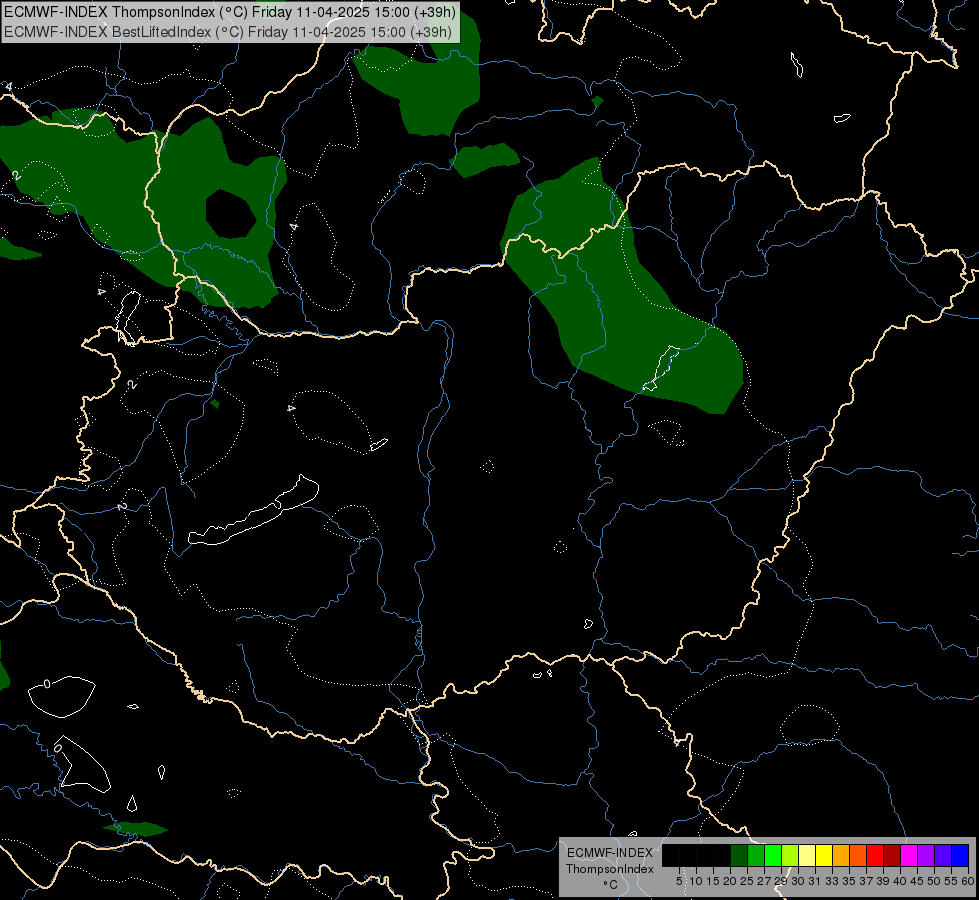Click the ECMWF-INDEX BestLiftedIndex title line
The width and height of the screenshot is (979, 900).
pos(228,32)
